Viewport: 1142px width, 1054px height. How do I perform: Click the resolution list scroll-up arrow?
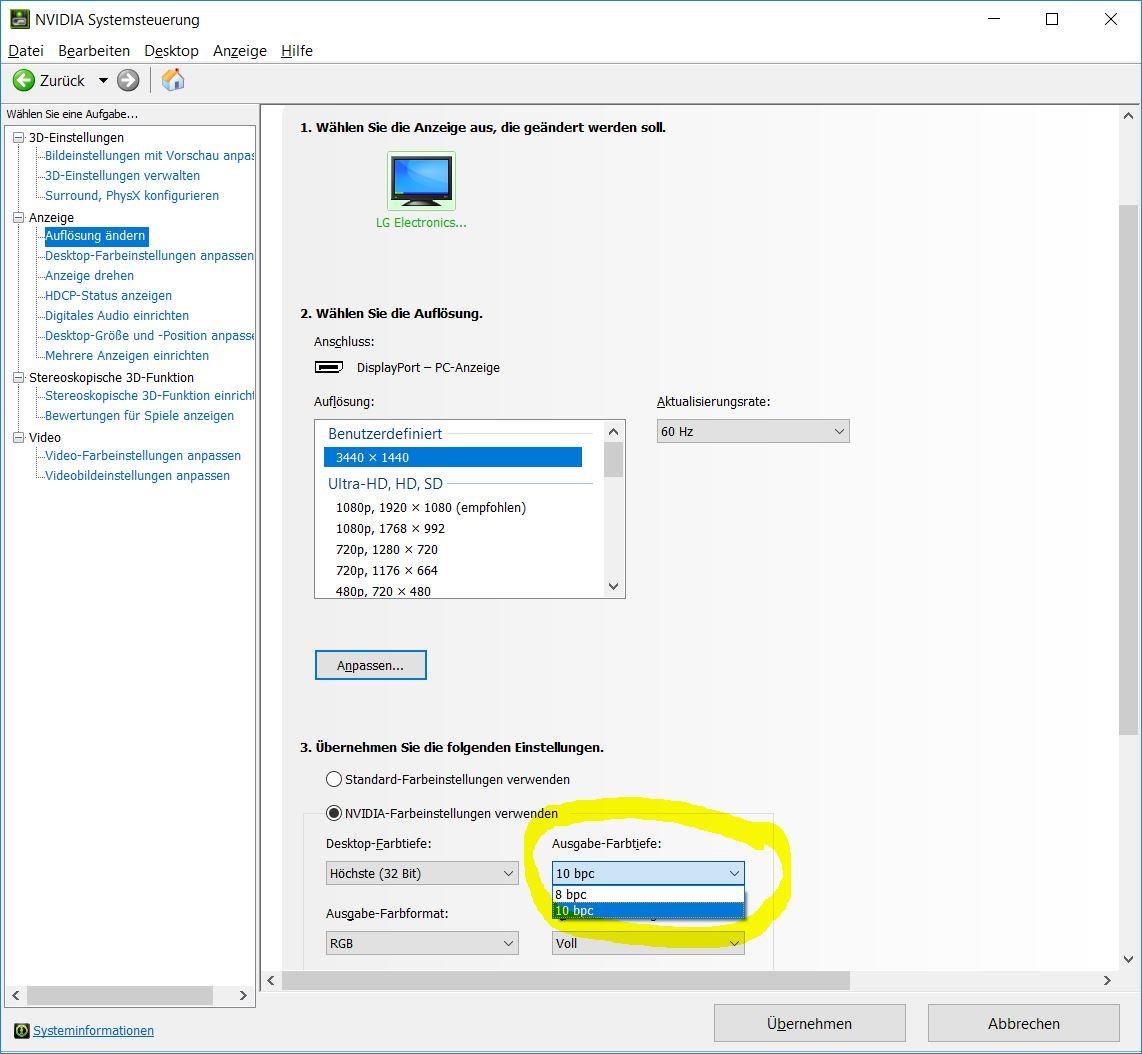613,432
